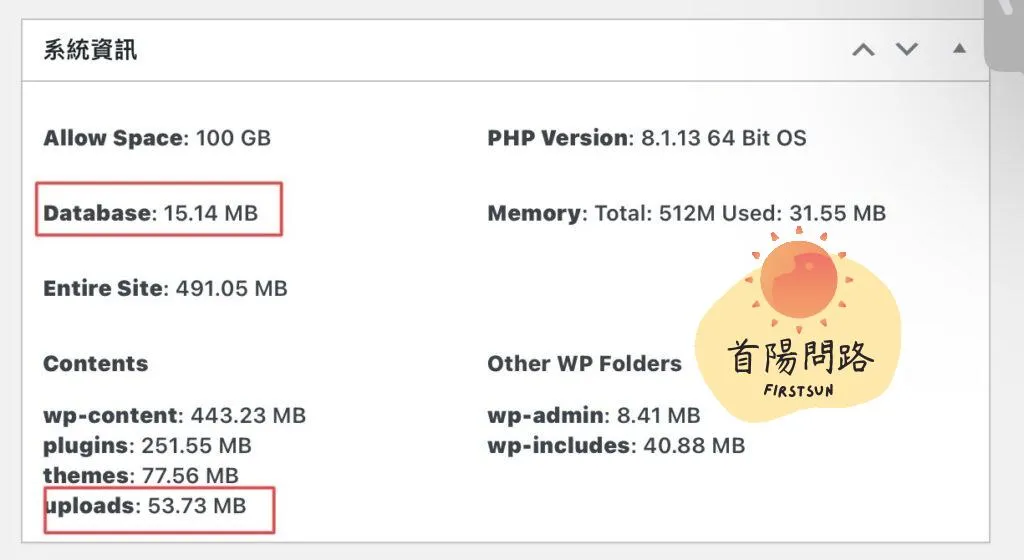Image resolution: width=1024 pixels, height=560 pixels.
Task: Click the 系統資訊 panel title
Action: coord(90,50)
